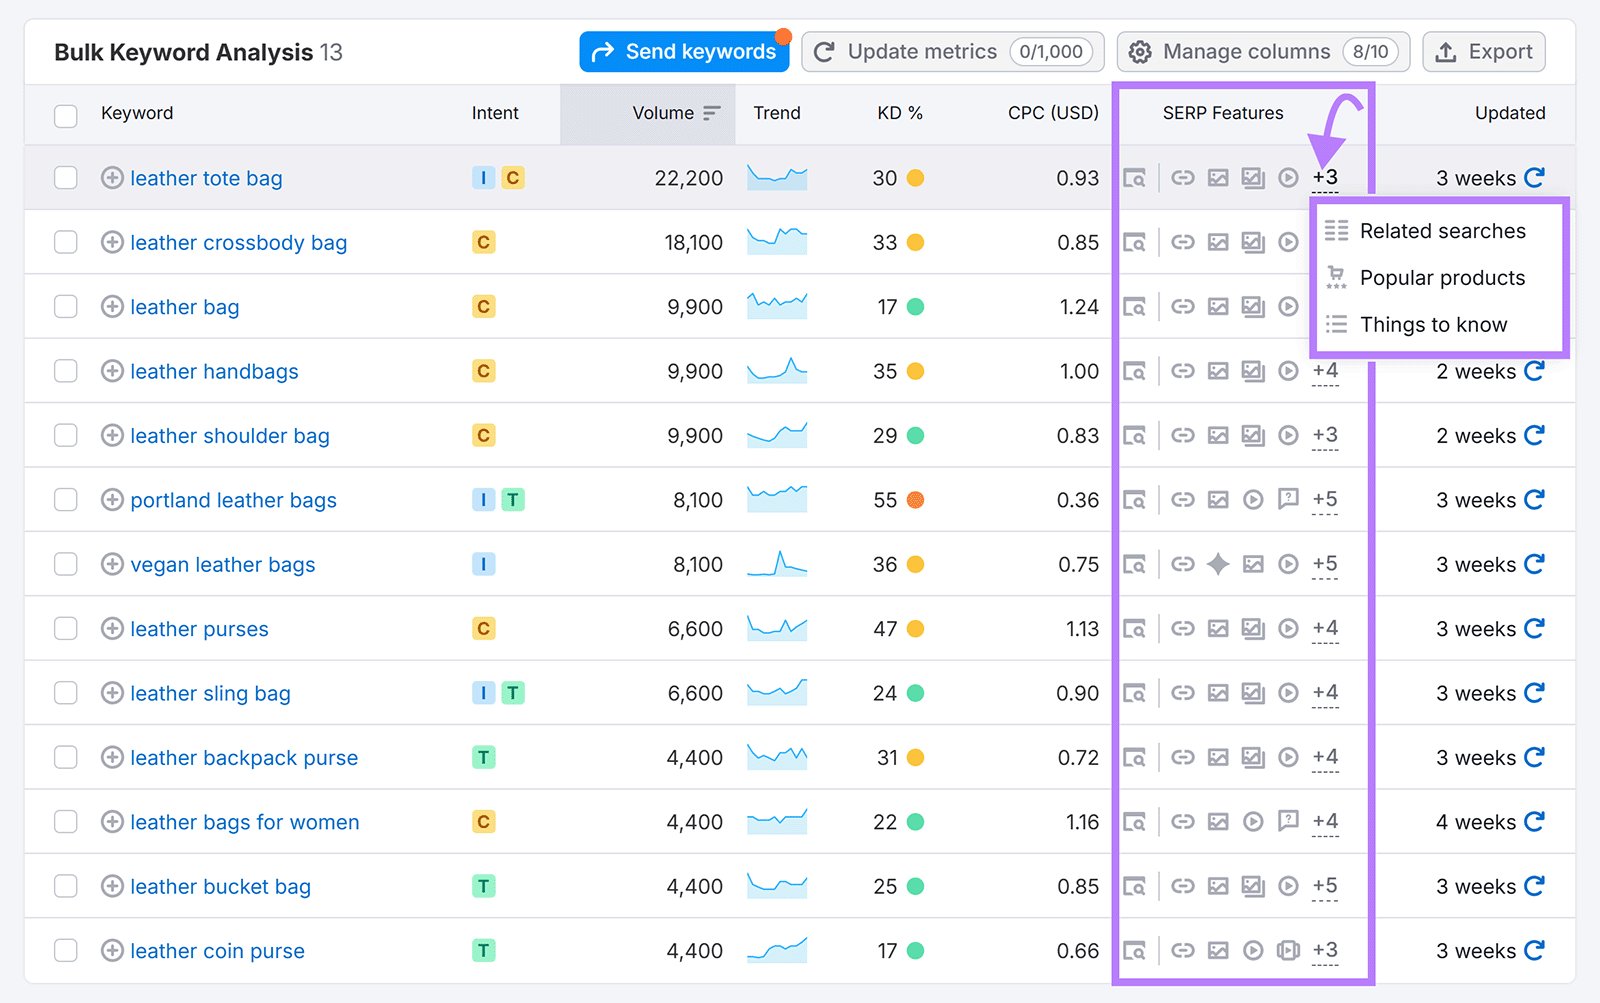Image resolution: width=1600 pixels, height=1003 pixels.
Task: Click the SERP preview icon for leather crossbody bag
Action: [1135, 242]
